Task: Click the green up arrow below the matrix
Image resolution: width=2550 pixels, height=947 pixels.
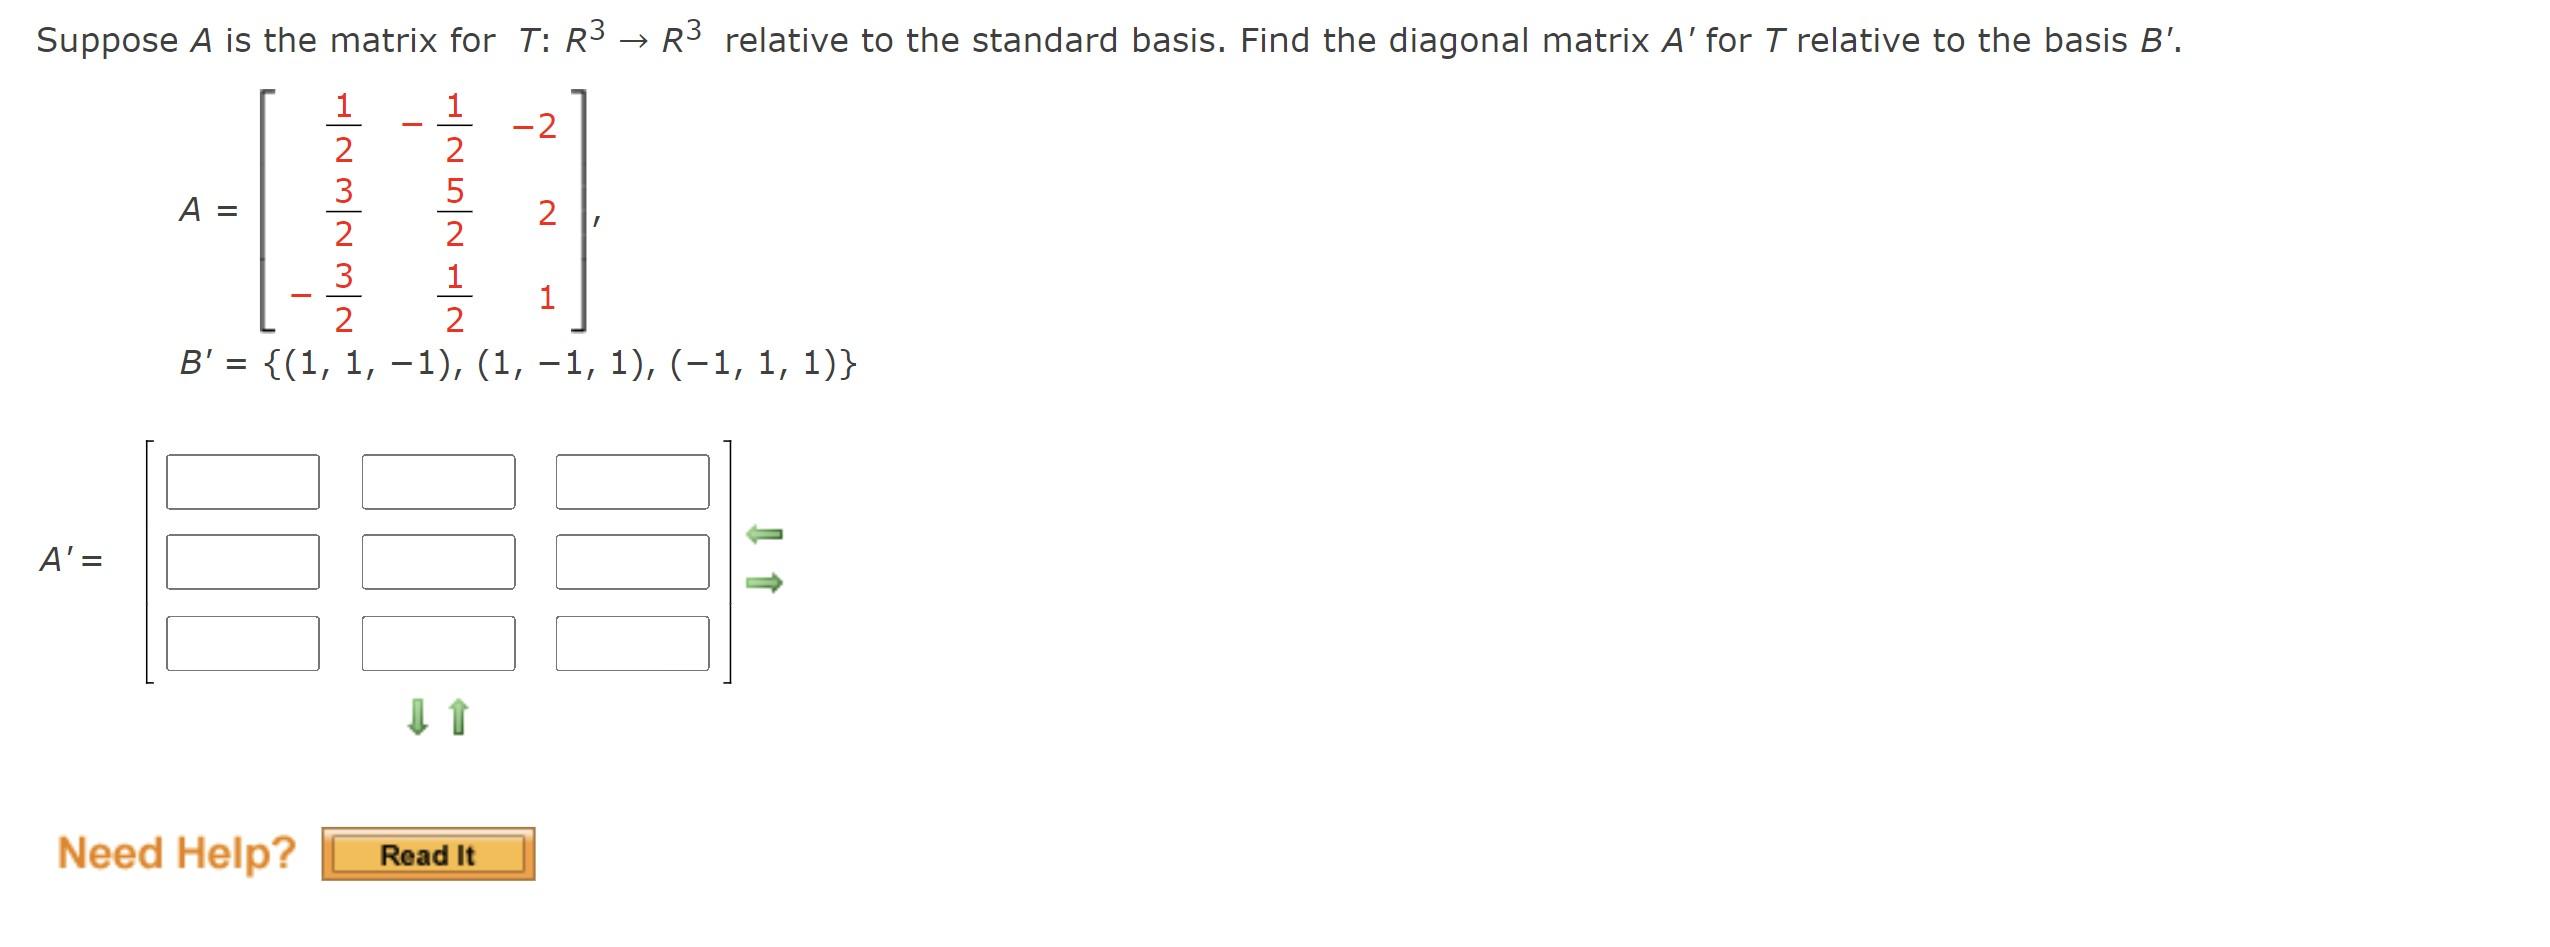Action: pyautogui.click(x=457, y=718)
